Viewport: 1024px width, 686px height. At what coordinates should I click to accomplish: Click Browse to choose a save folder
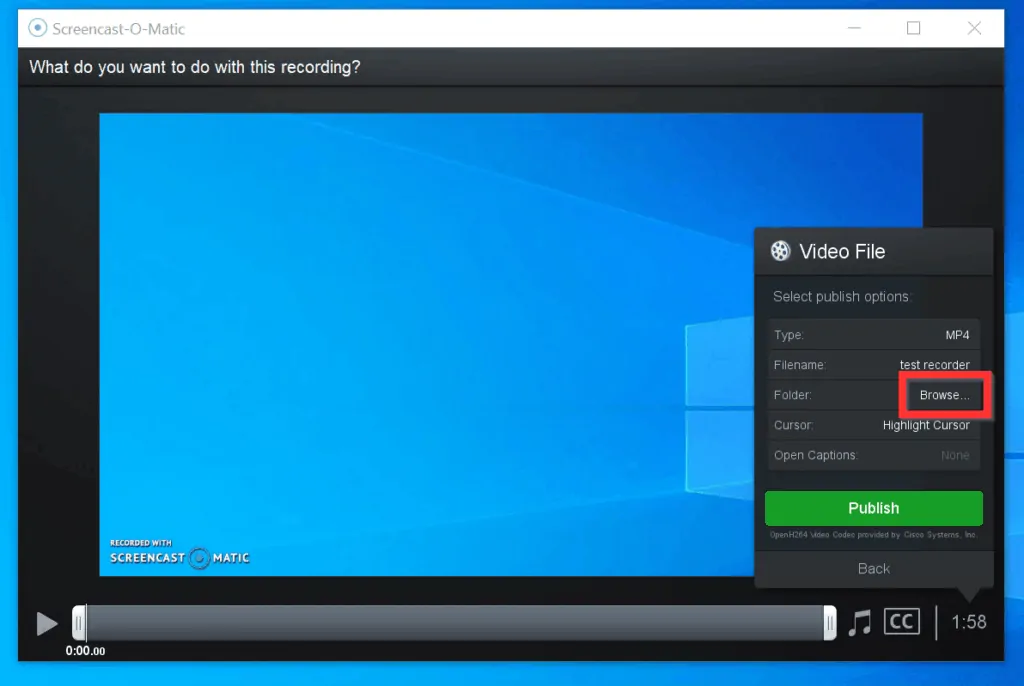pos(943,394)
